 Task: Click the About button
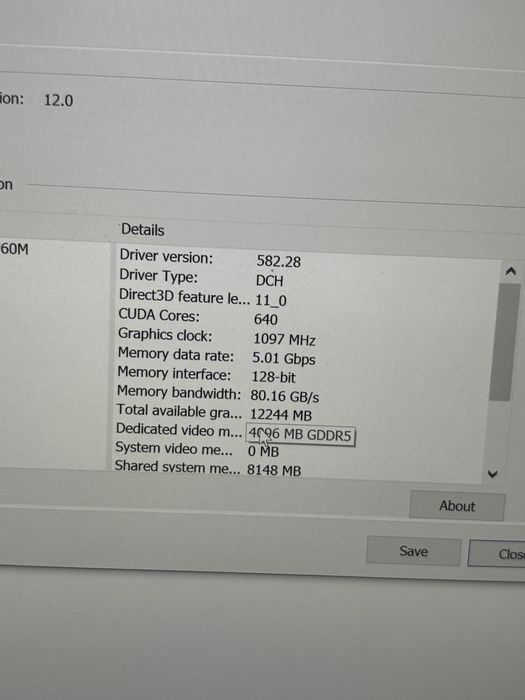[457, 506]
